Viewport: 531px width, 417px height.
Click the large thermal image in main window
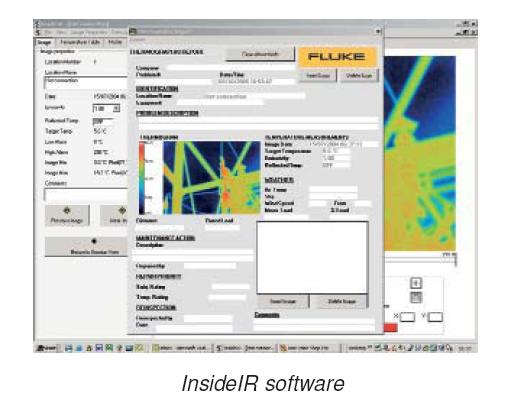point(420,153)
